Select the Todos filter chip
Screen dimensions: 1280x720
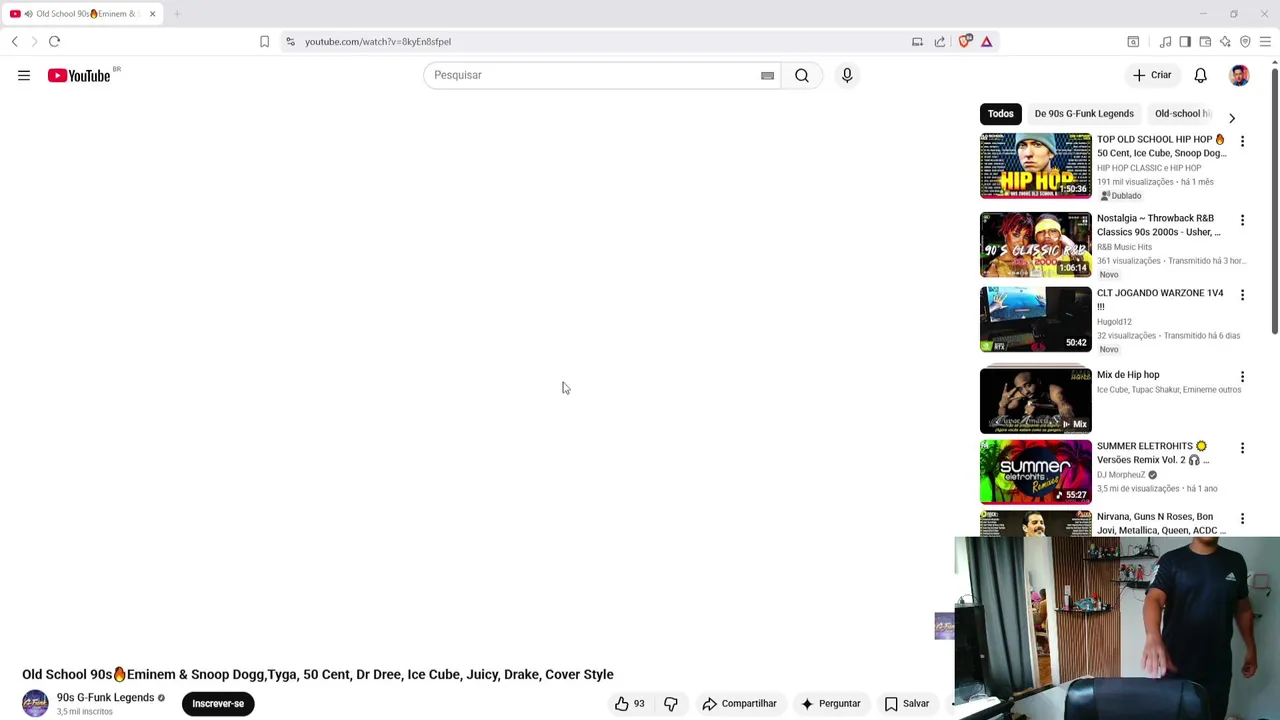point(1001,114)
